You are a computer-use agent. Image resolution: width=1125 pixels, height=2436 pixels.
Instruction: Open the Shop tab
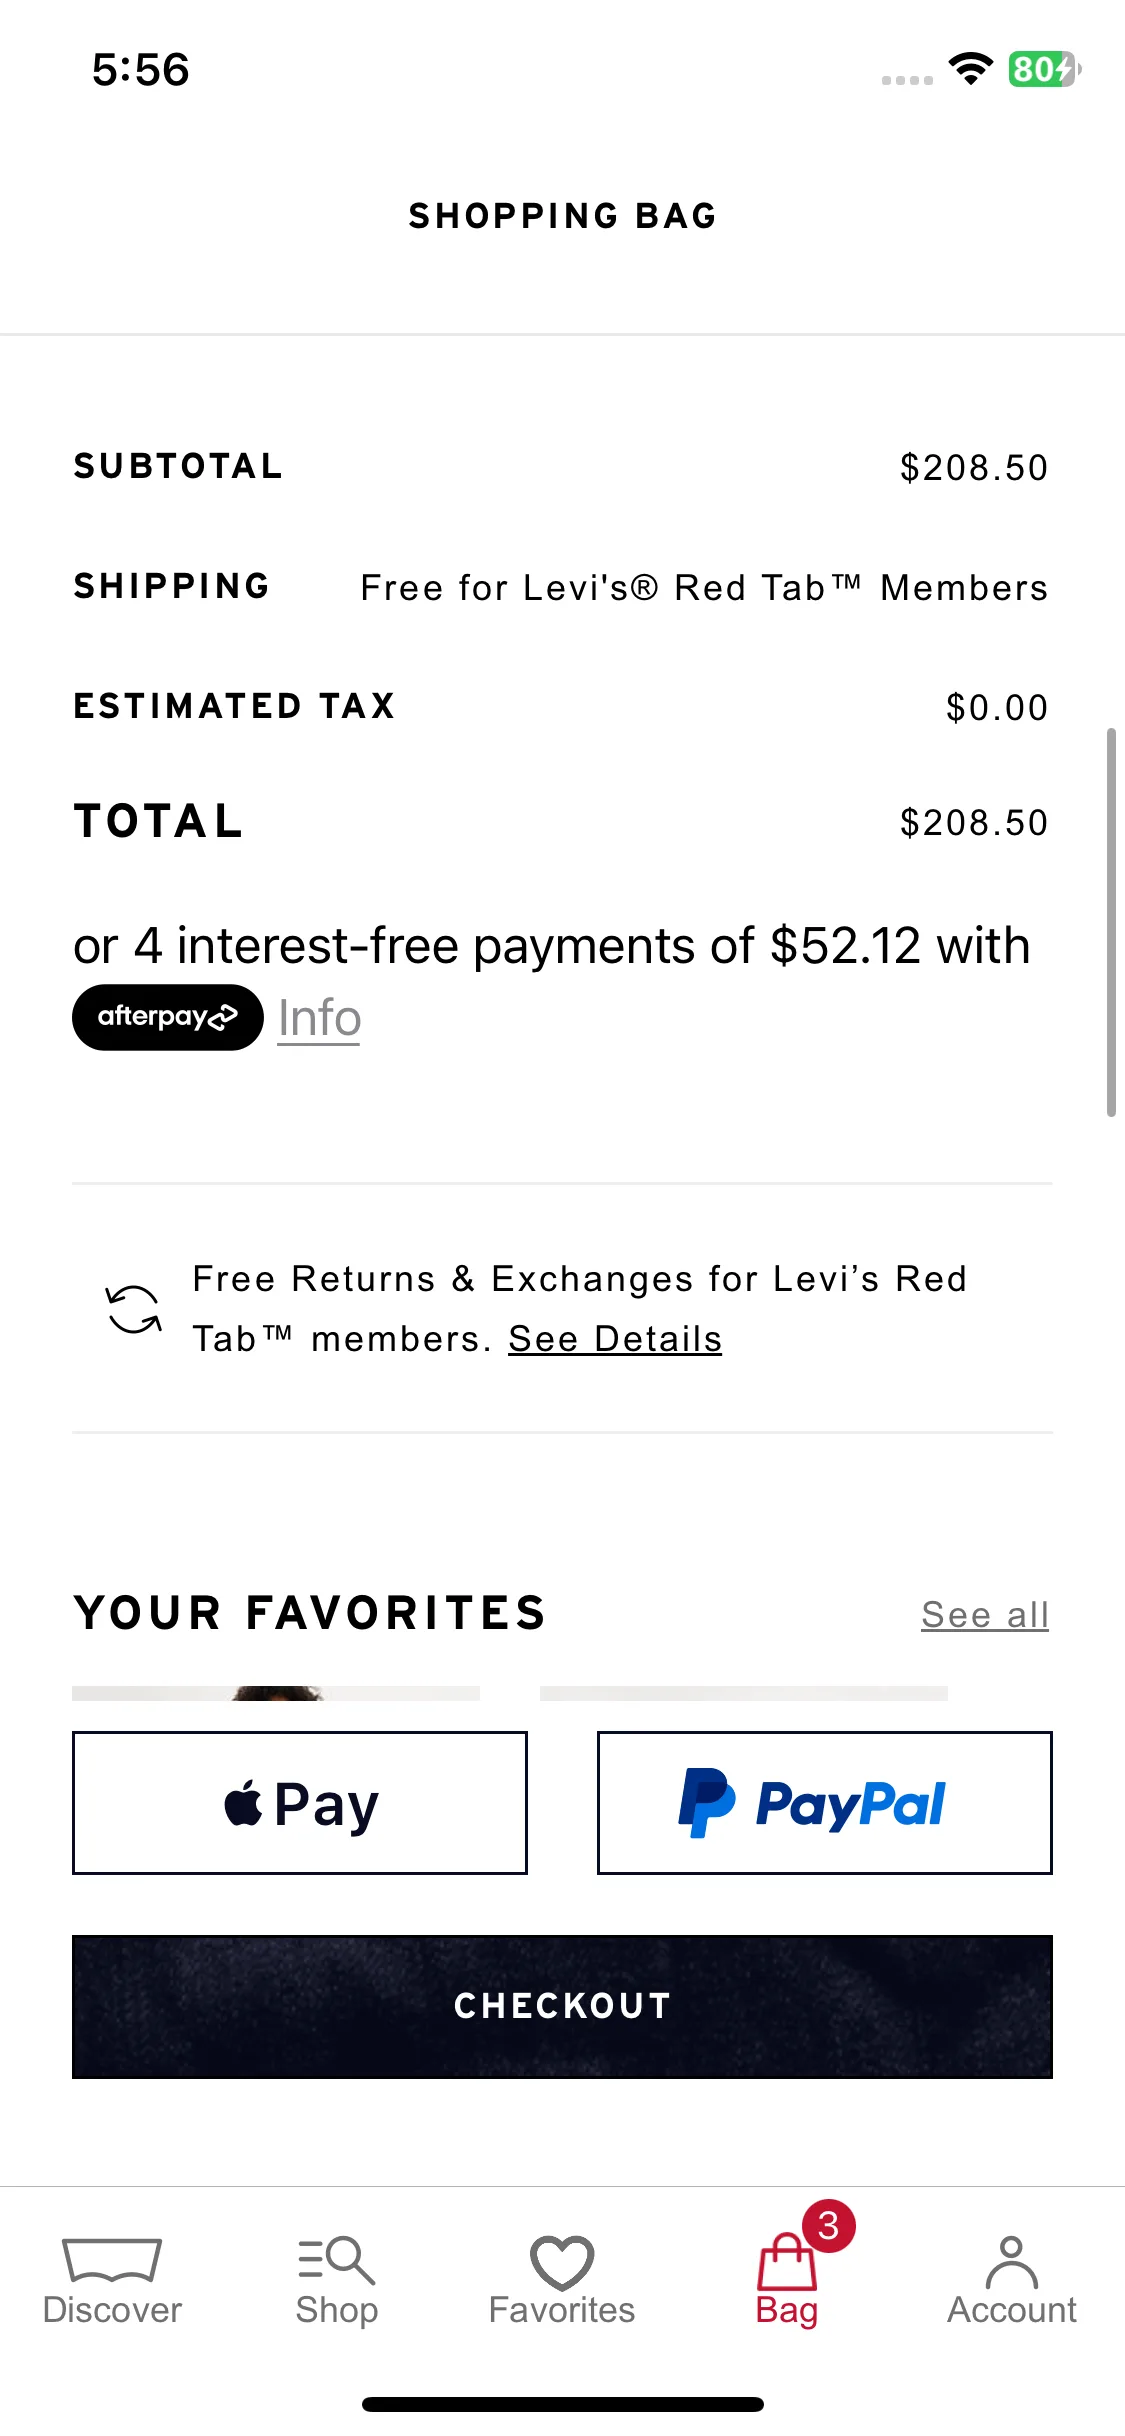click(337, 2280)
